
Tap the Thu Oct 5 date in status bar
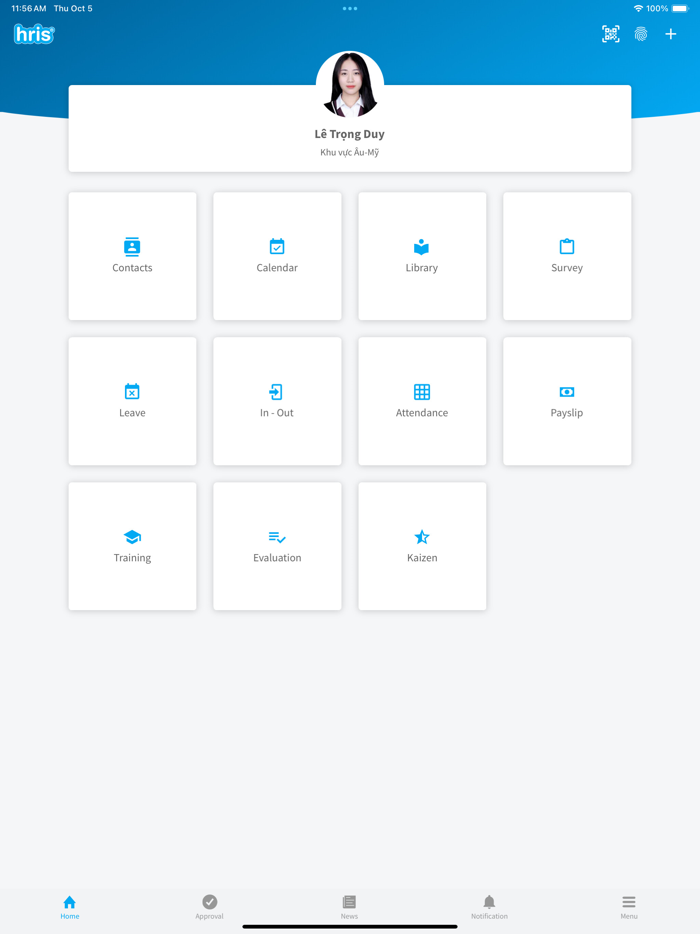point(73,8)
